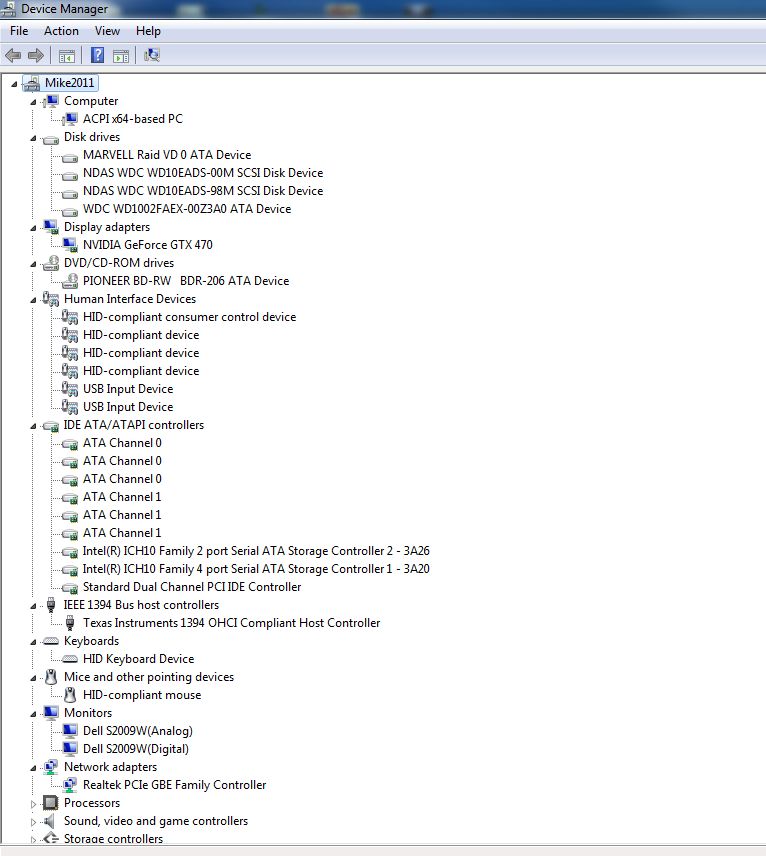This screenshot has width=766, height=856.
Task: Click the NVIDIA GeForce GTX 470 device icon
Action: click(70, 245)
